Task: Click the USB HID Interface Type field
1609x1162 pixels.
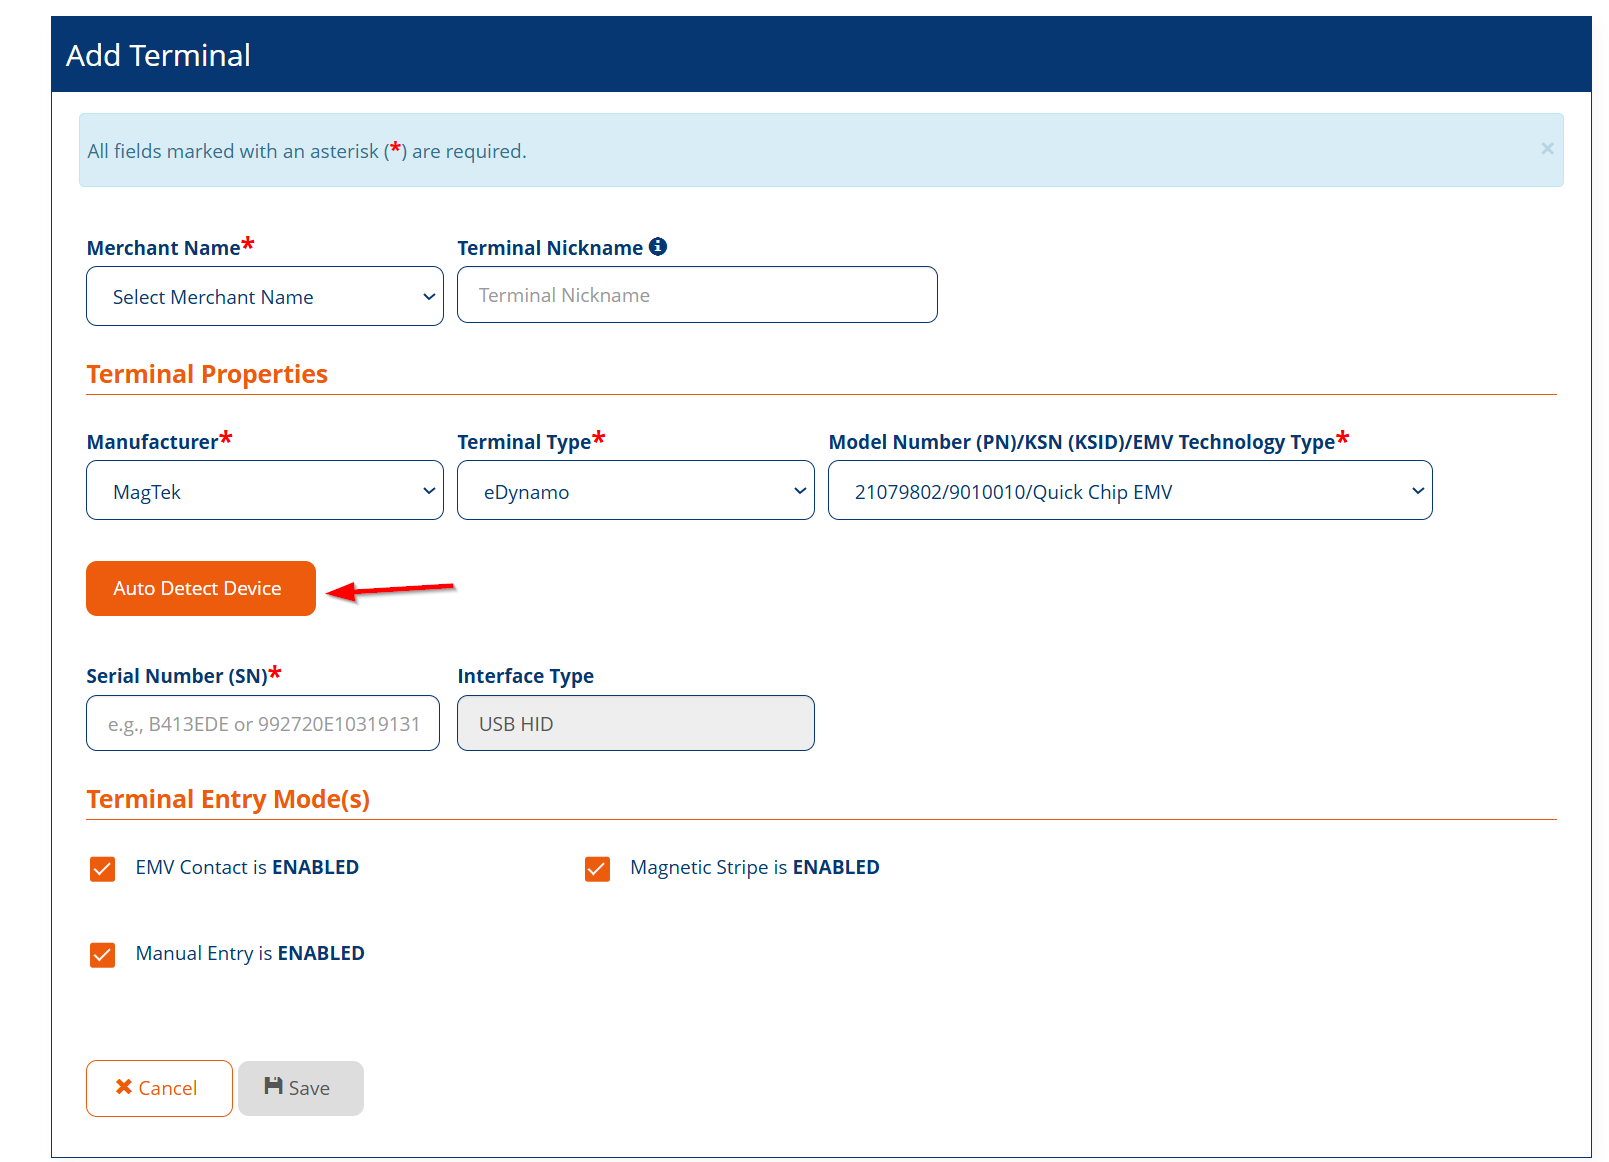Action: [x=635, y=724]
